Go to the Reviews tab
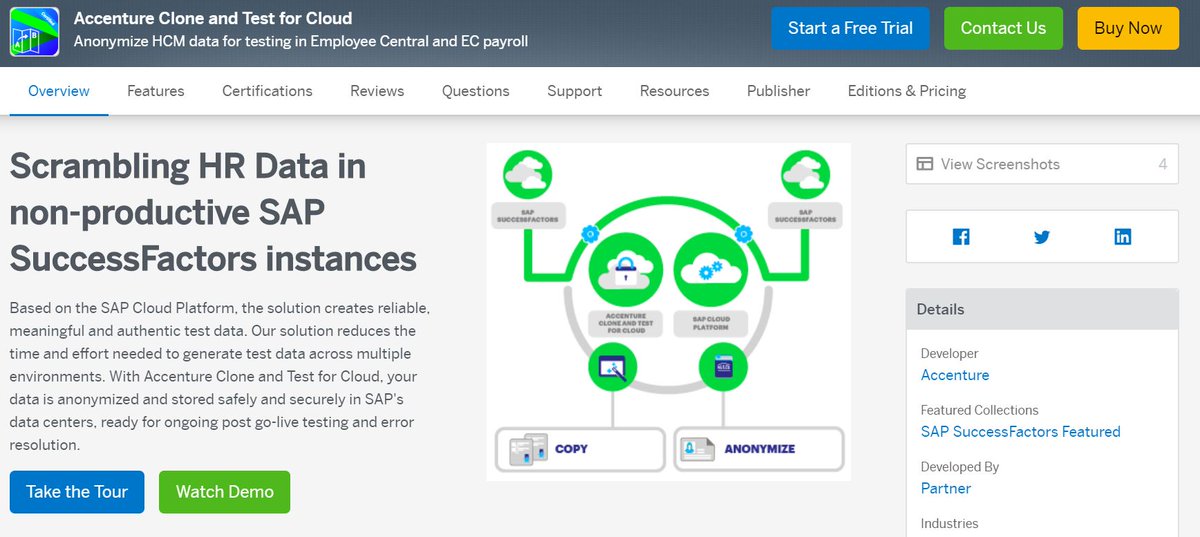This screenshot has width=1200, height=537. pyautogui.click(x=377, y=91)
